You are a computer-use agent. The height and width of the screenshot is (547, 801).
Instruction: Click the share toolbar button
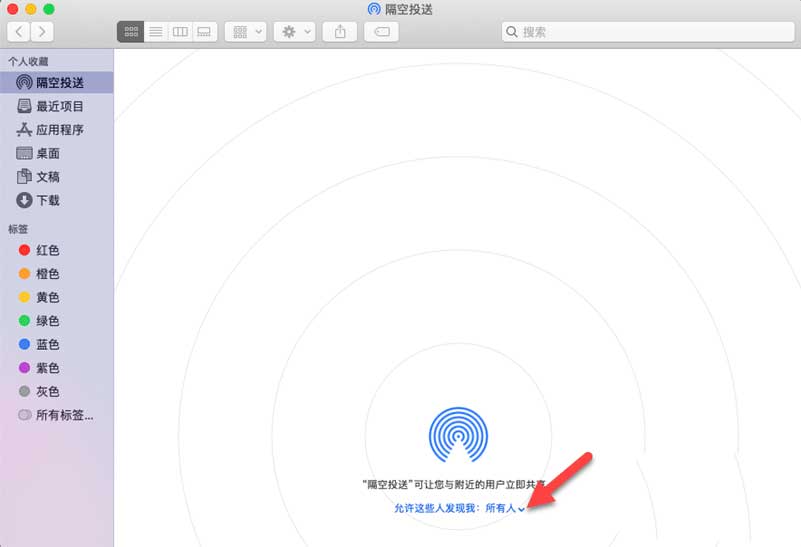point(340,32)
